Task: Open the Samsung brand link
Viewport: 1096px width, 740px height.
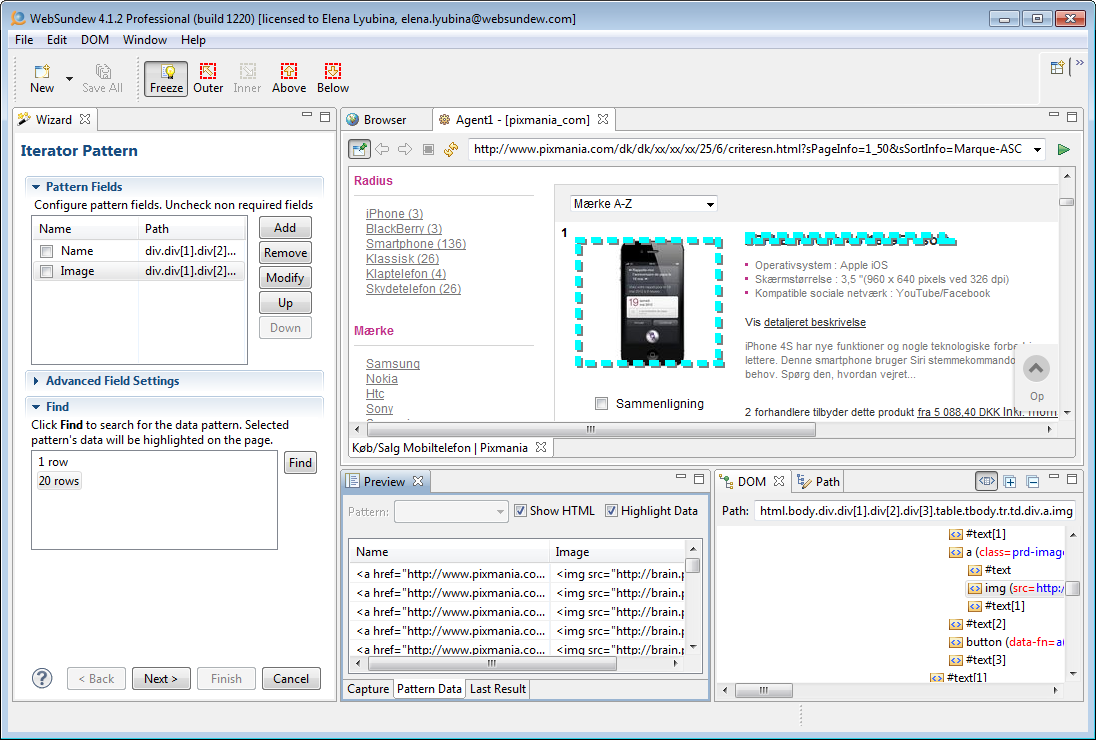Action: coord(393,363)
